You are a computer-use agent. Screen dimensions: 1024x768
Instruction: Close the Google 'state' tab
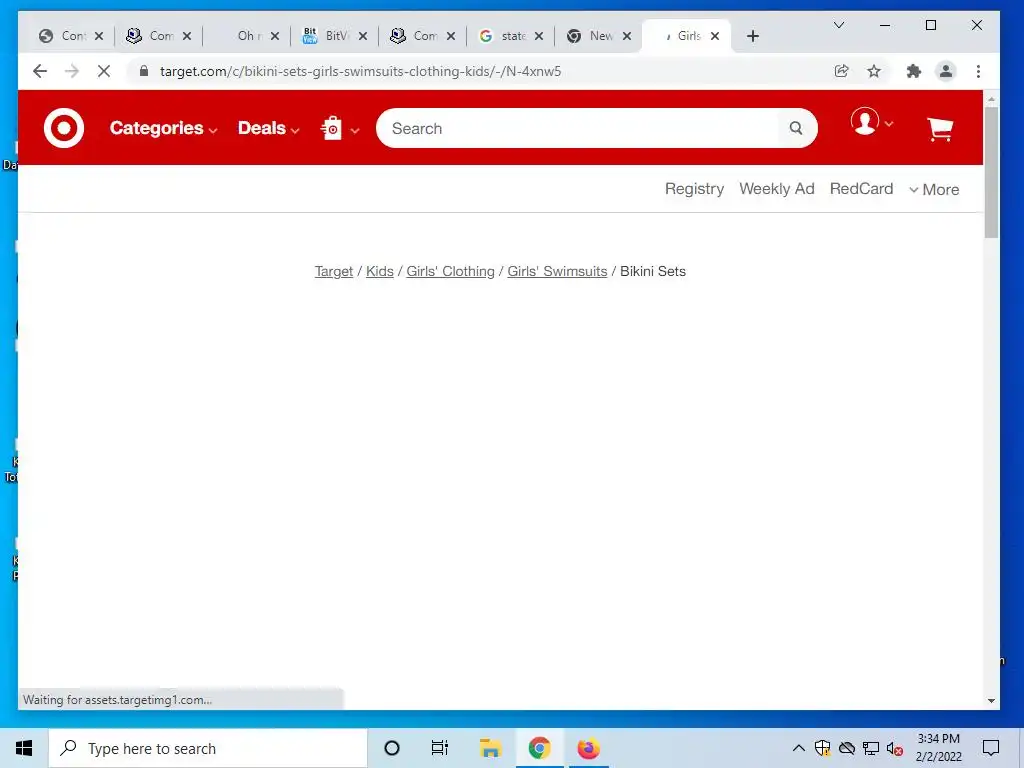pyautogui.click(x=539, y=36)
